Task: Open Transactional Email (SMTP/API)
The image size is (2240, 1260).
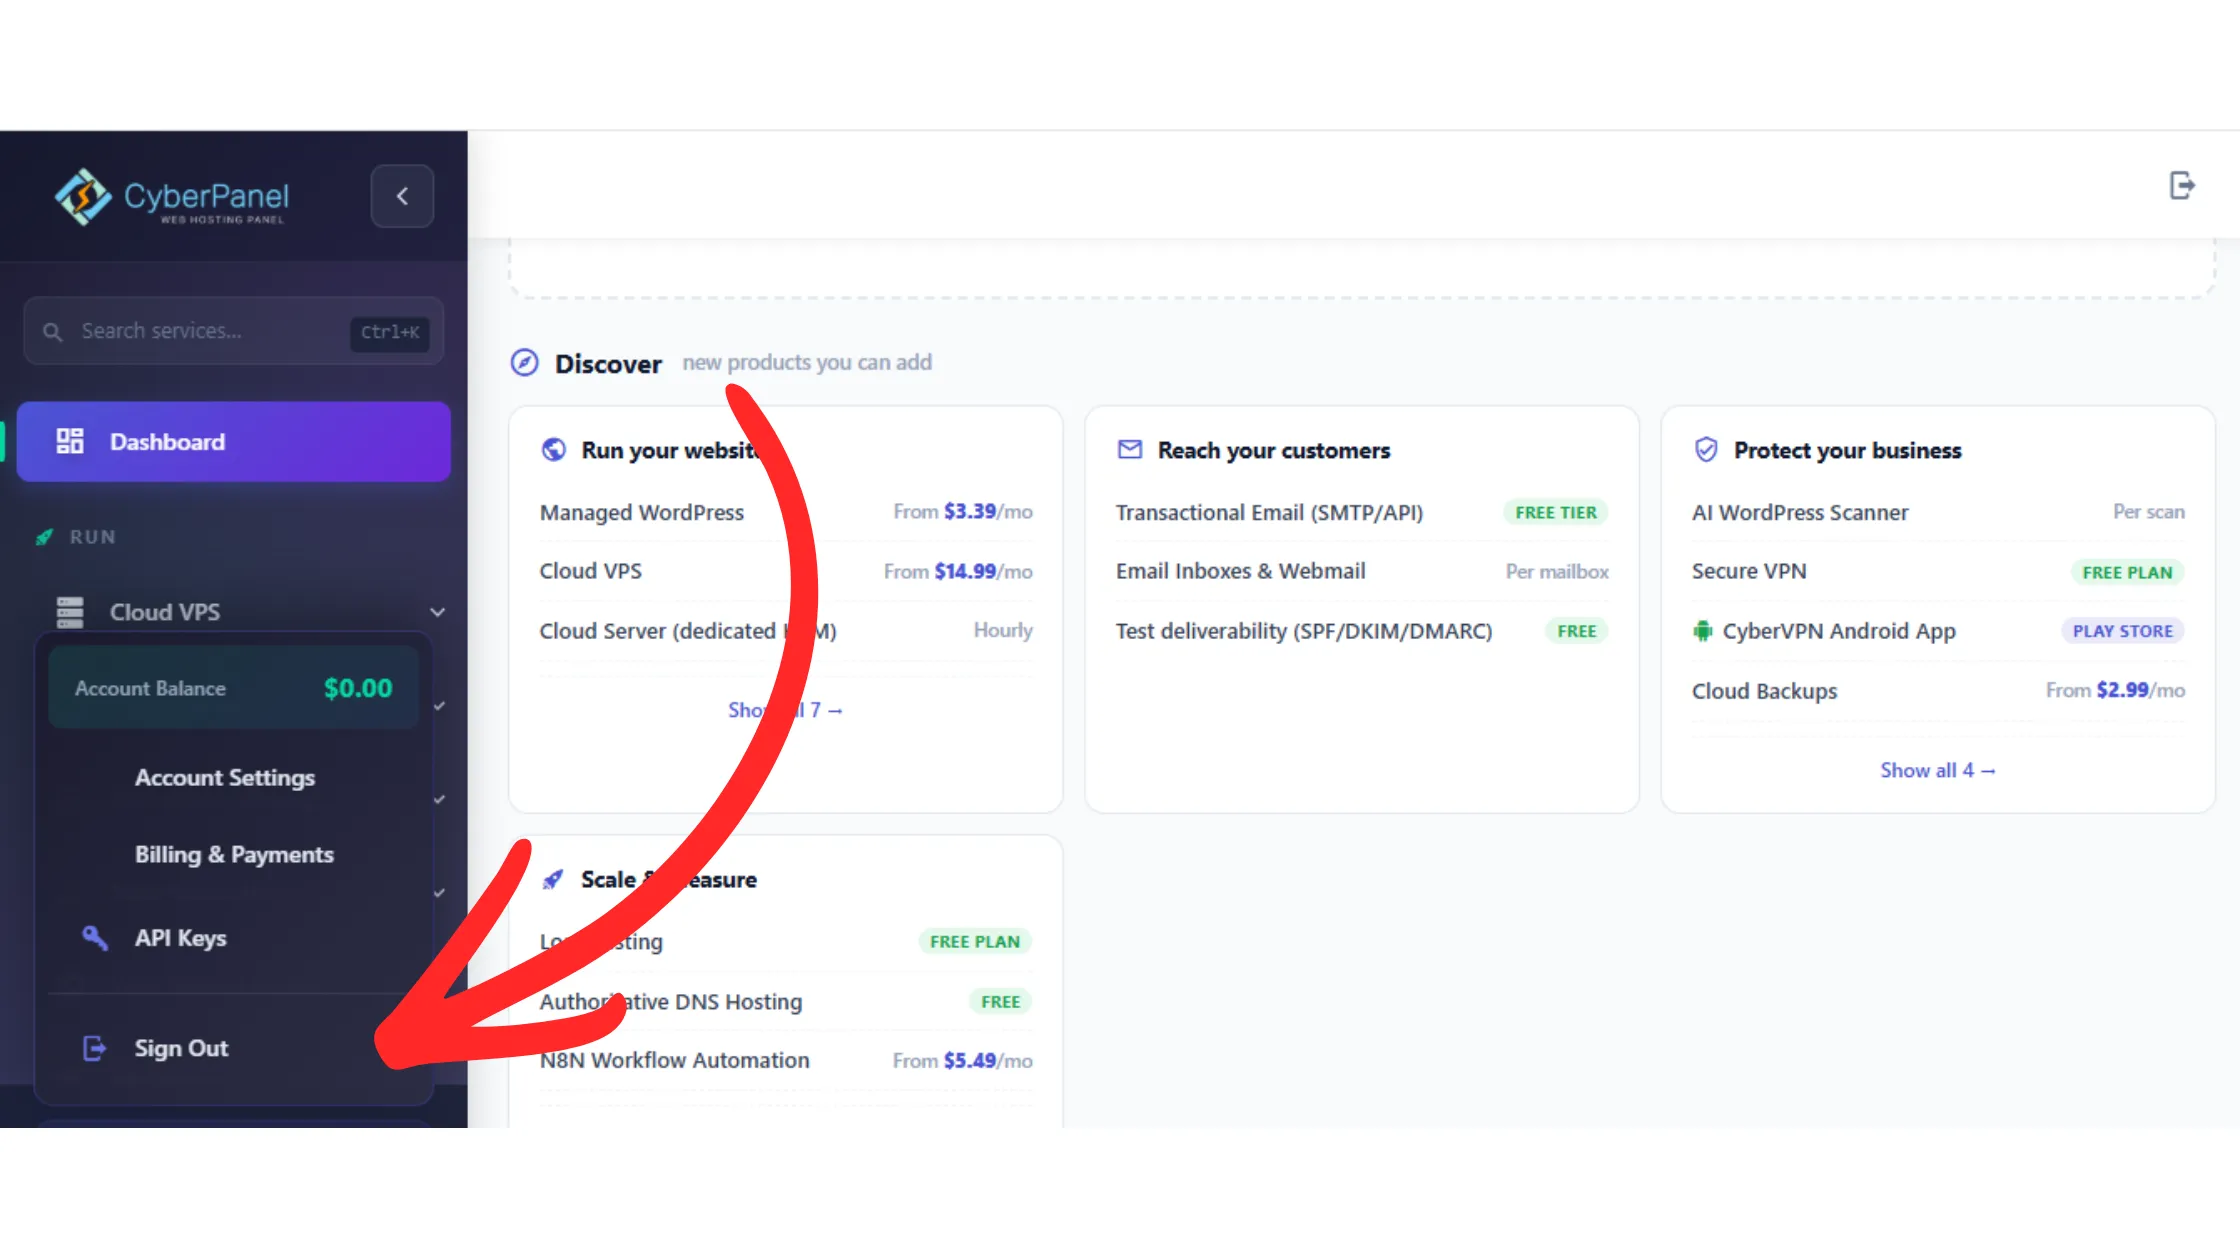Action: (x=1269, y=512)
